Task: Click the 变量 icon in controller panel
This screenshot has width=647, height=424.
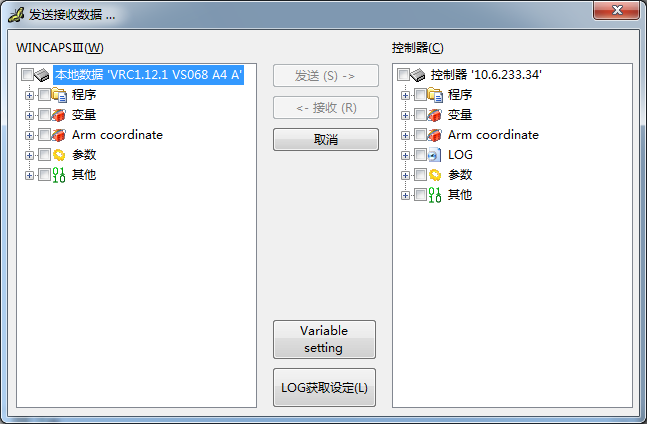Action: [x=435, y=115]
